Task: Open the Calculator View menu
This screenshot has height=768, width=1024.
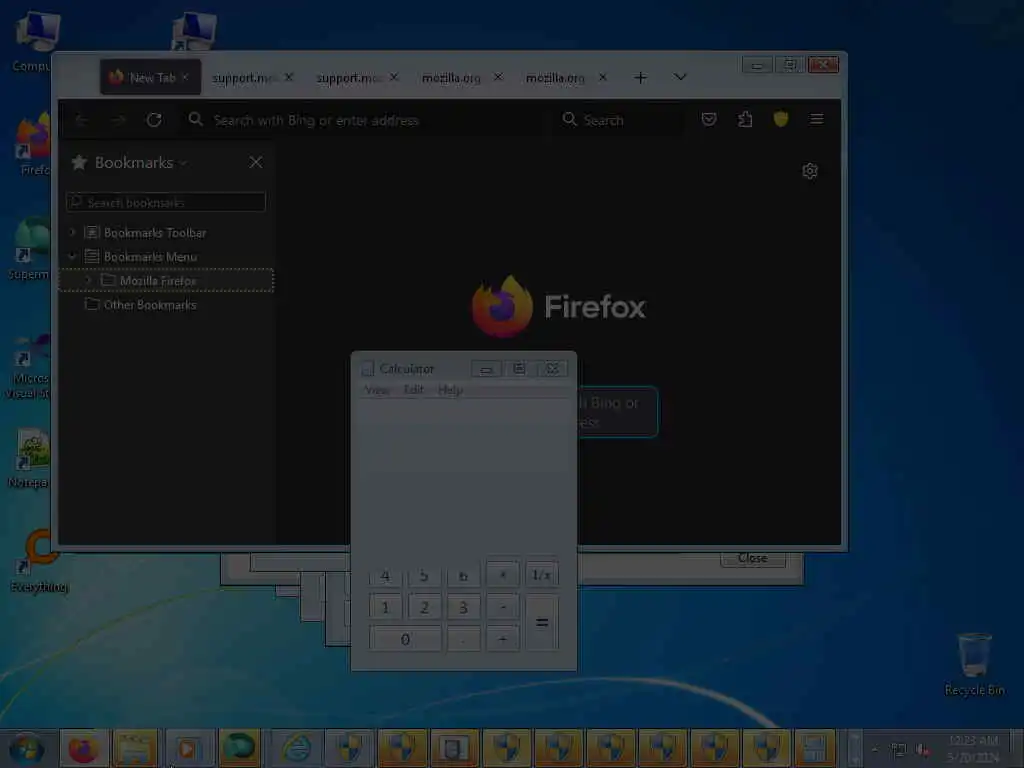Action: [x=377, y=390]
